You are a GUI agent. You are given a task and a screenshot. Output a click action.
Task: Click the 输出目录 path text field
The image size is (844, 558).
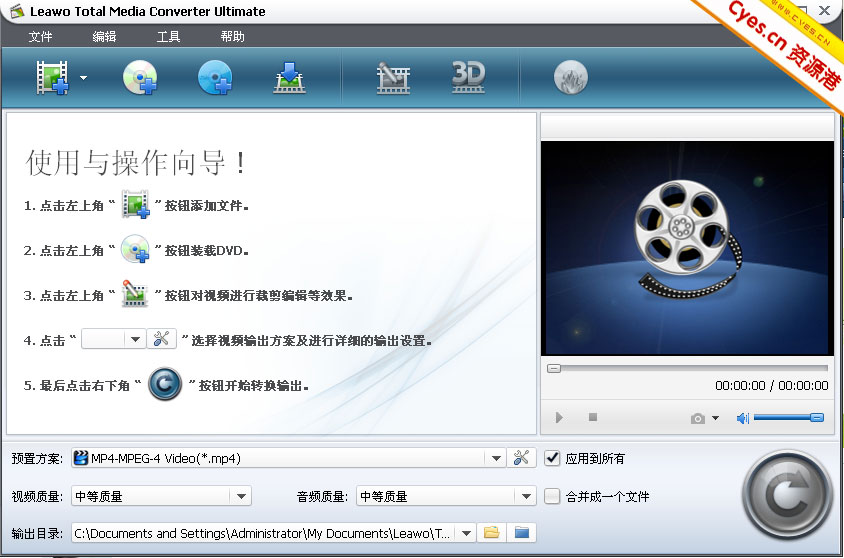[x=264, y=534]
